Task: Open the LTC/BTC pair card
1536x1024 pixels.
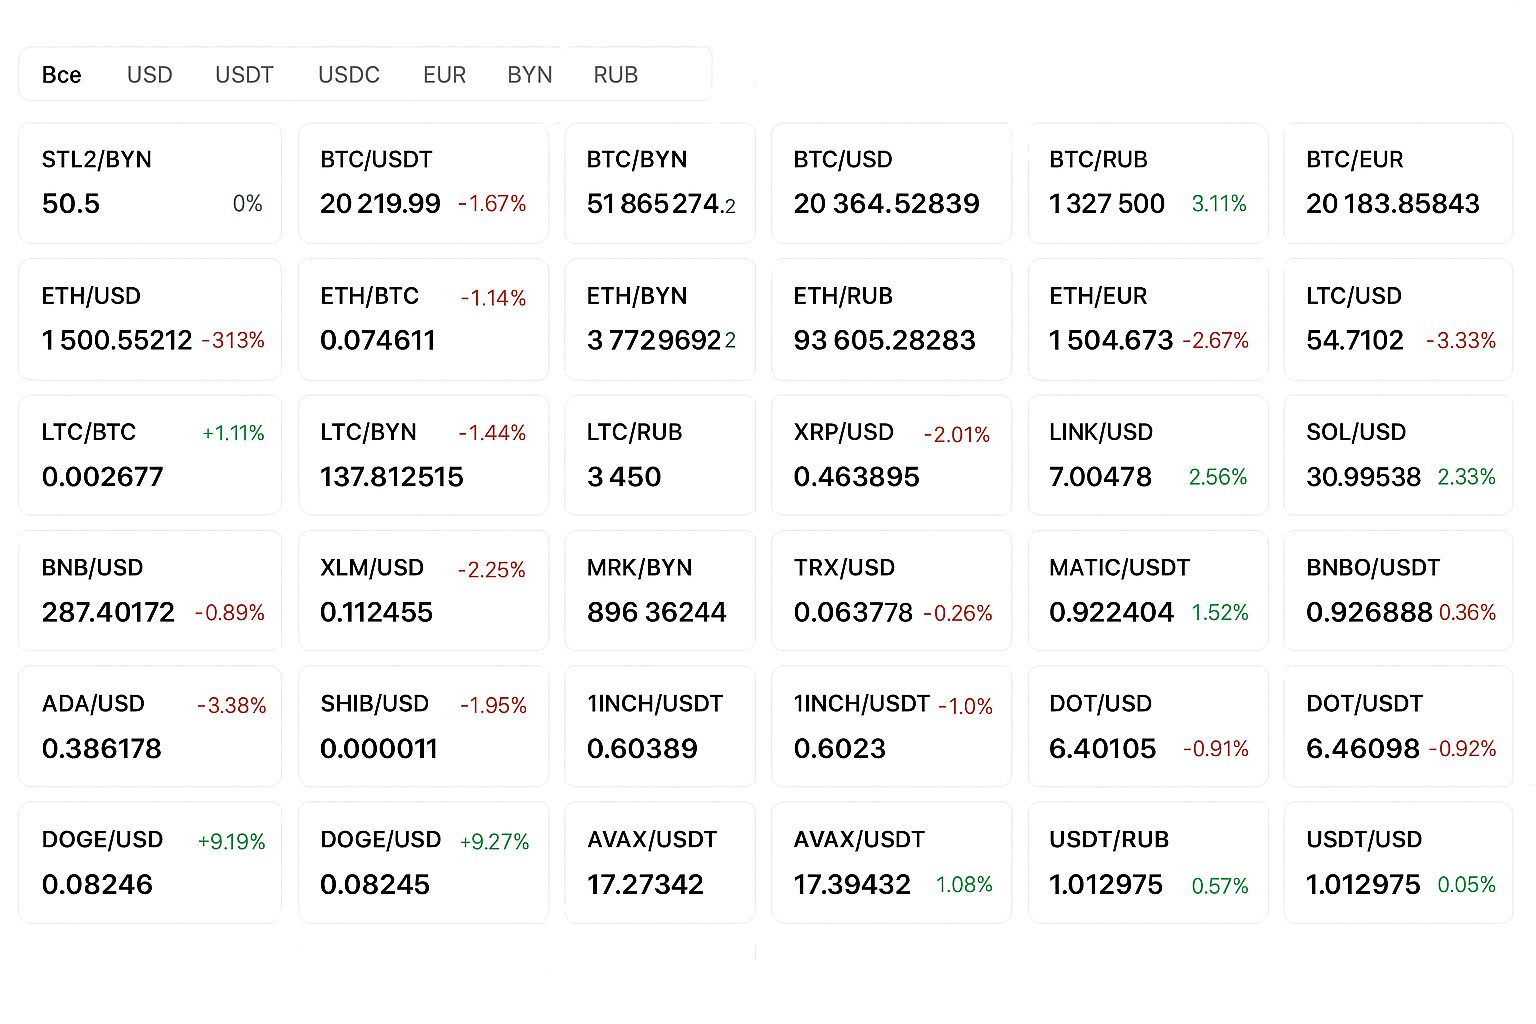Action: (x=150, y=455)
